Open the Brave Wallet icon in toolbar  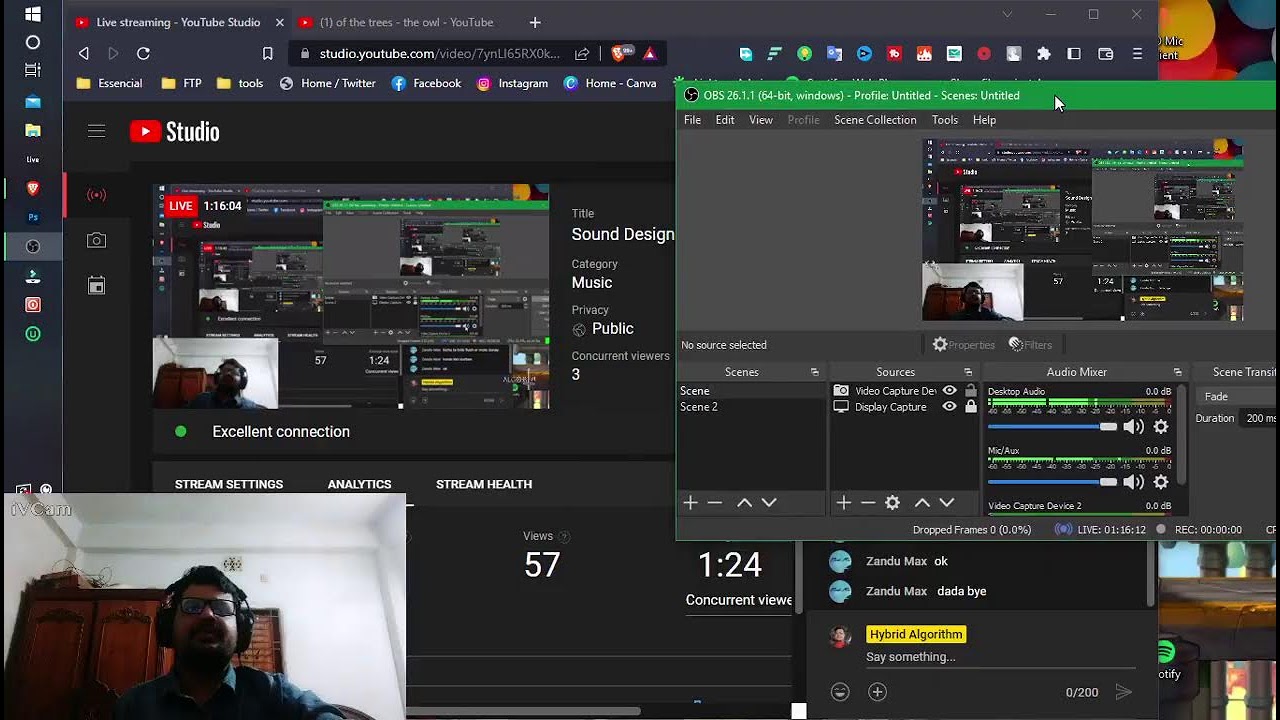point(1106,54)
